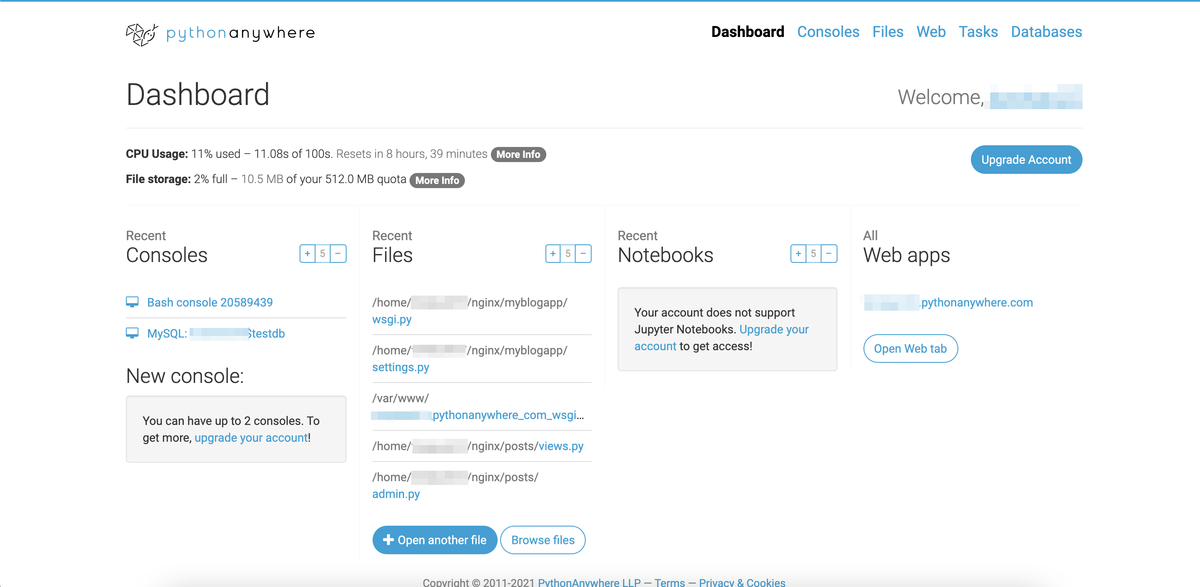Open the Browse files button
Screen dimensions: 1200x587
(542, 540)
